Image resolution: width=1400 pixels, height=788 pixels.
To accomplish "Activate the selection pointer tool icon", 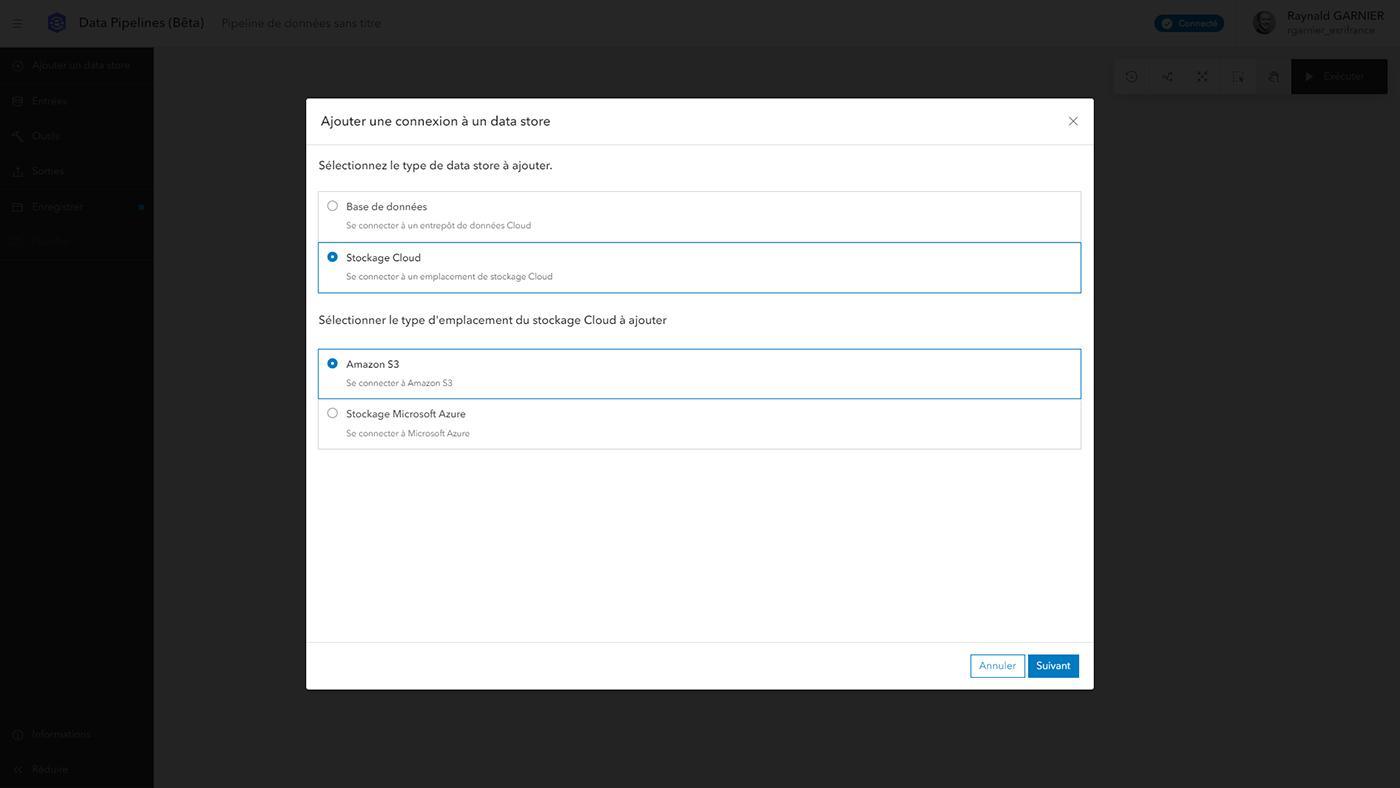I will [x=1238, y=77].
